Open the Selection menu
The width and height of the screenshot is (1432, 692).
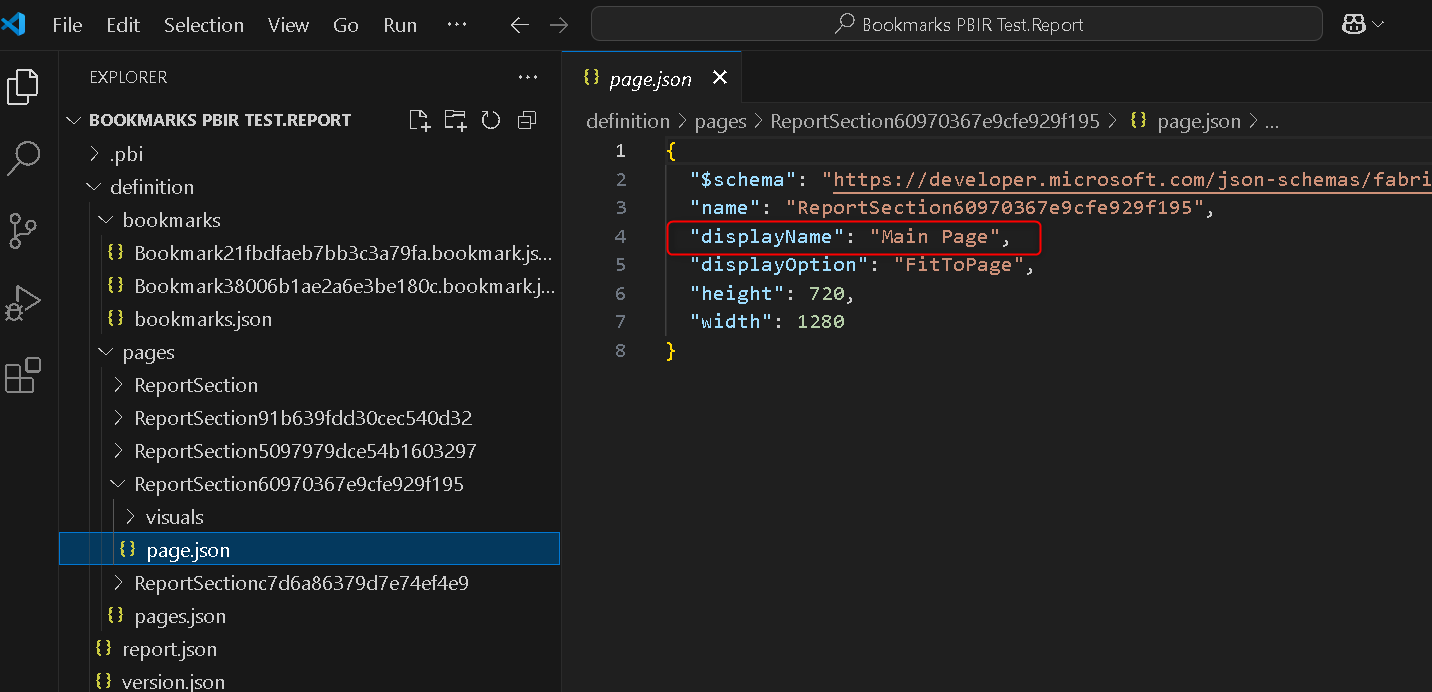[203, 25]
